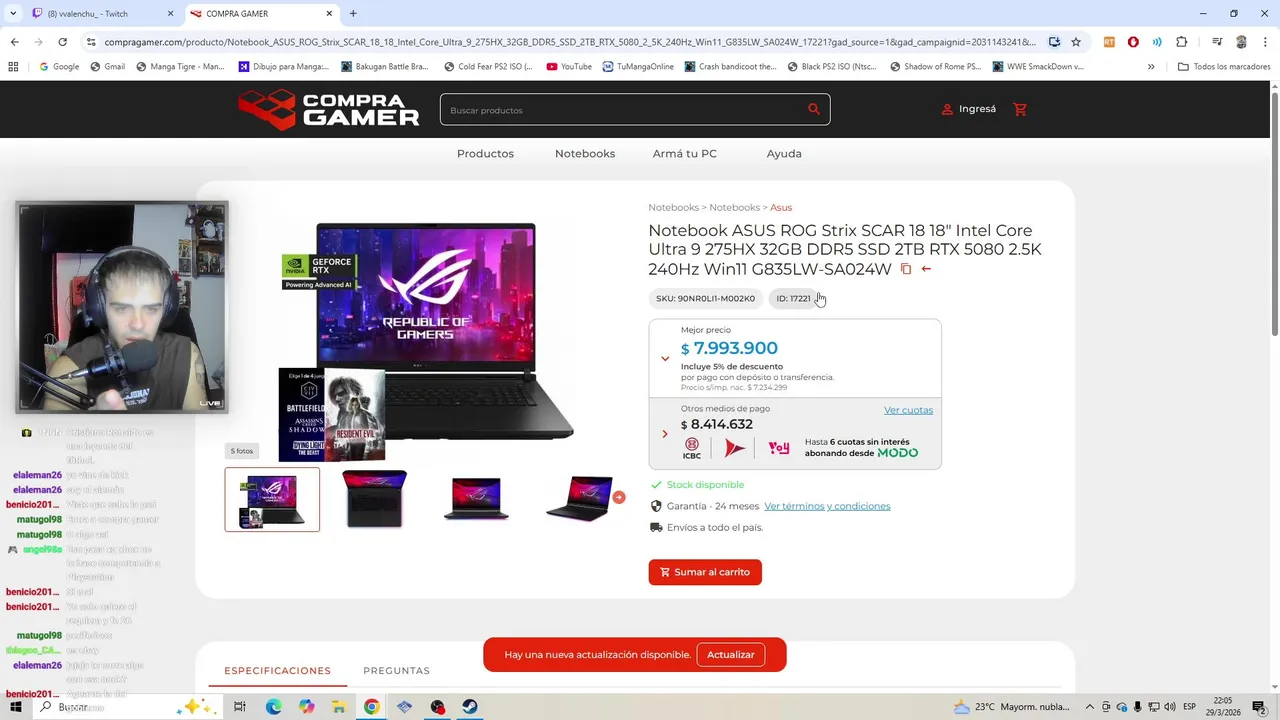Click the install app icon in address bar
Screen dimensions: 1280x720
[1054, 42]
